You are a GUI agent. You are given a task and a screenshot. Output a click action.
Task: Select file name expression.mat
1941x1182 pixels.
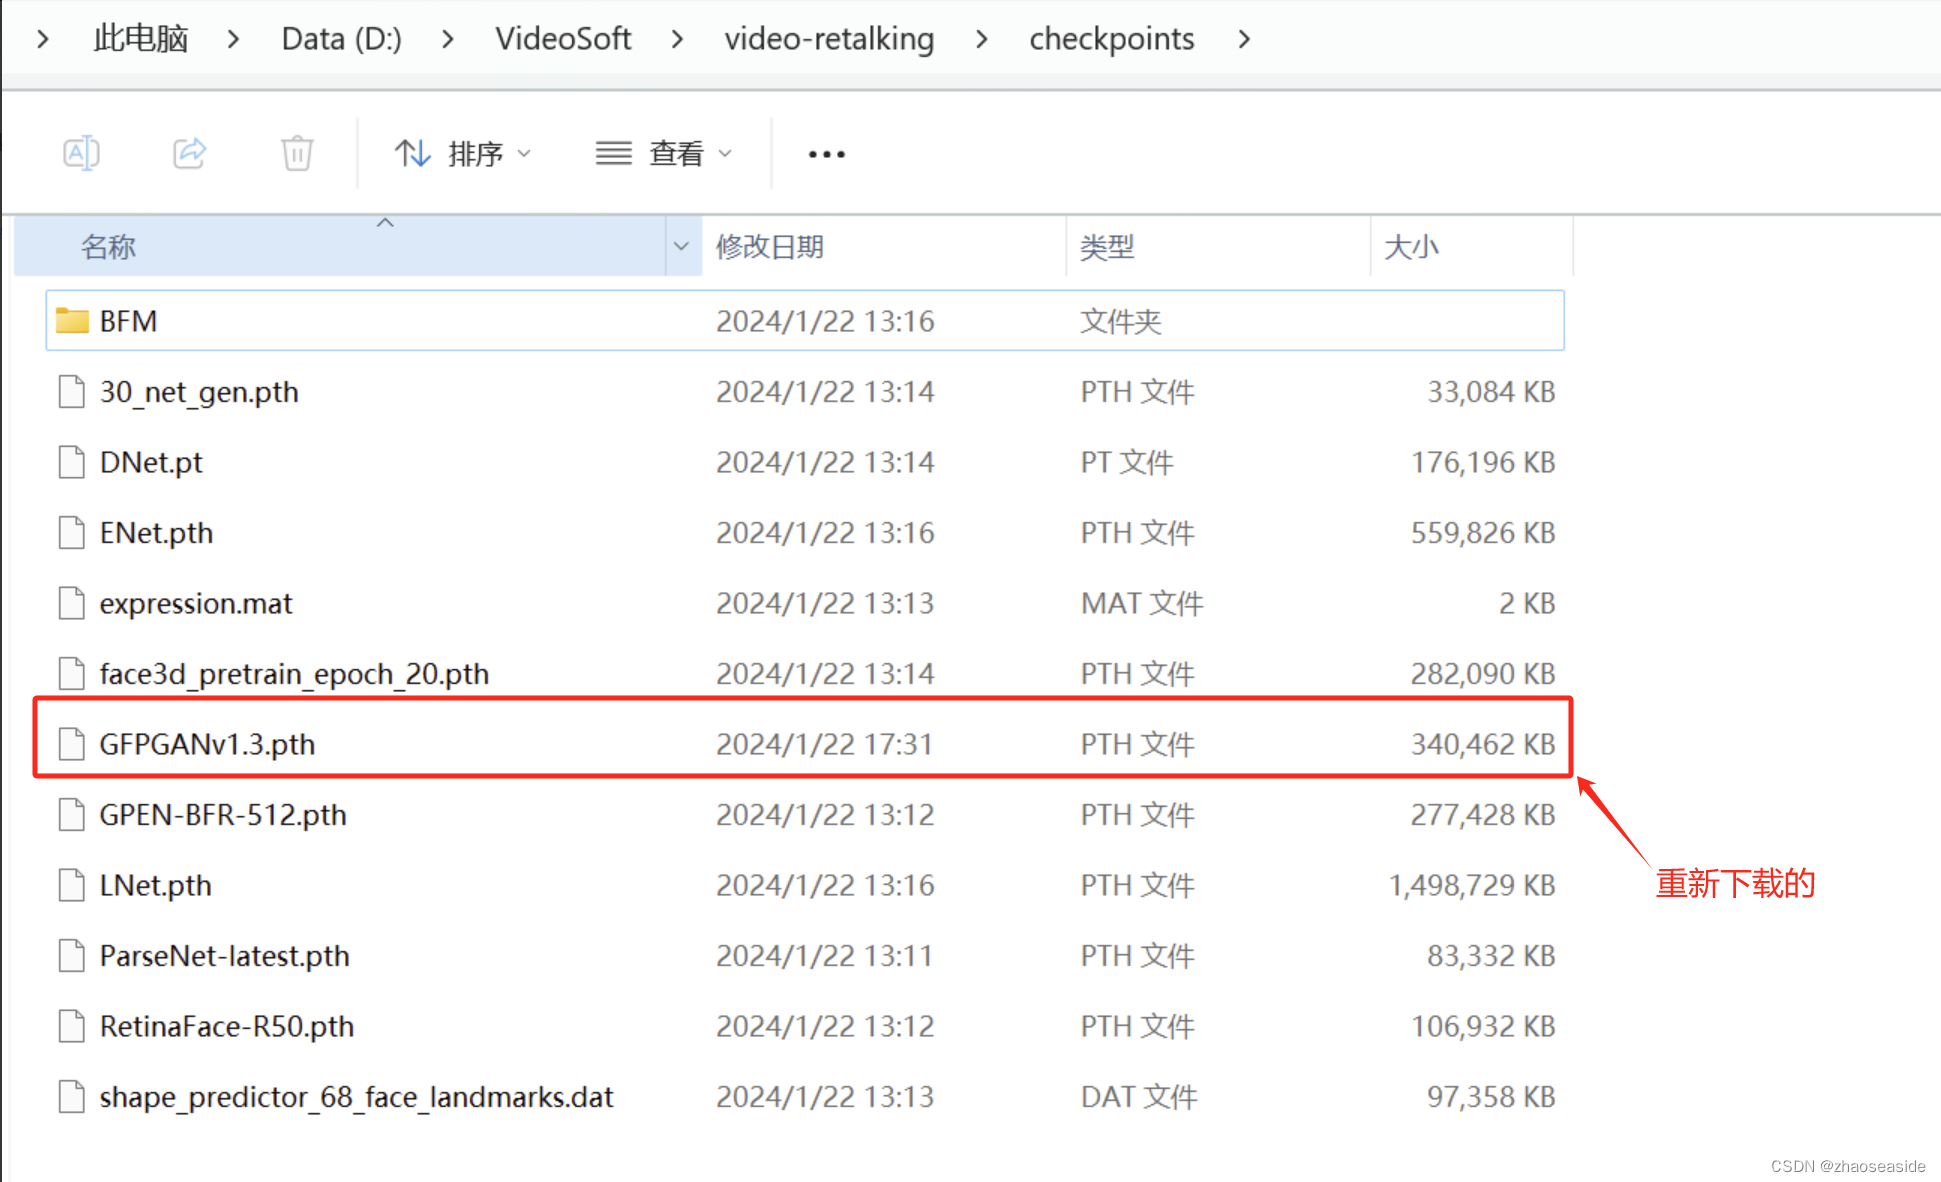196,604
